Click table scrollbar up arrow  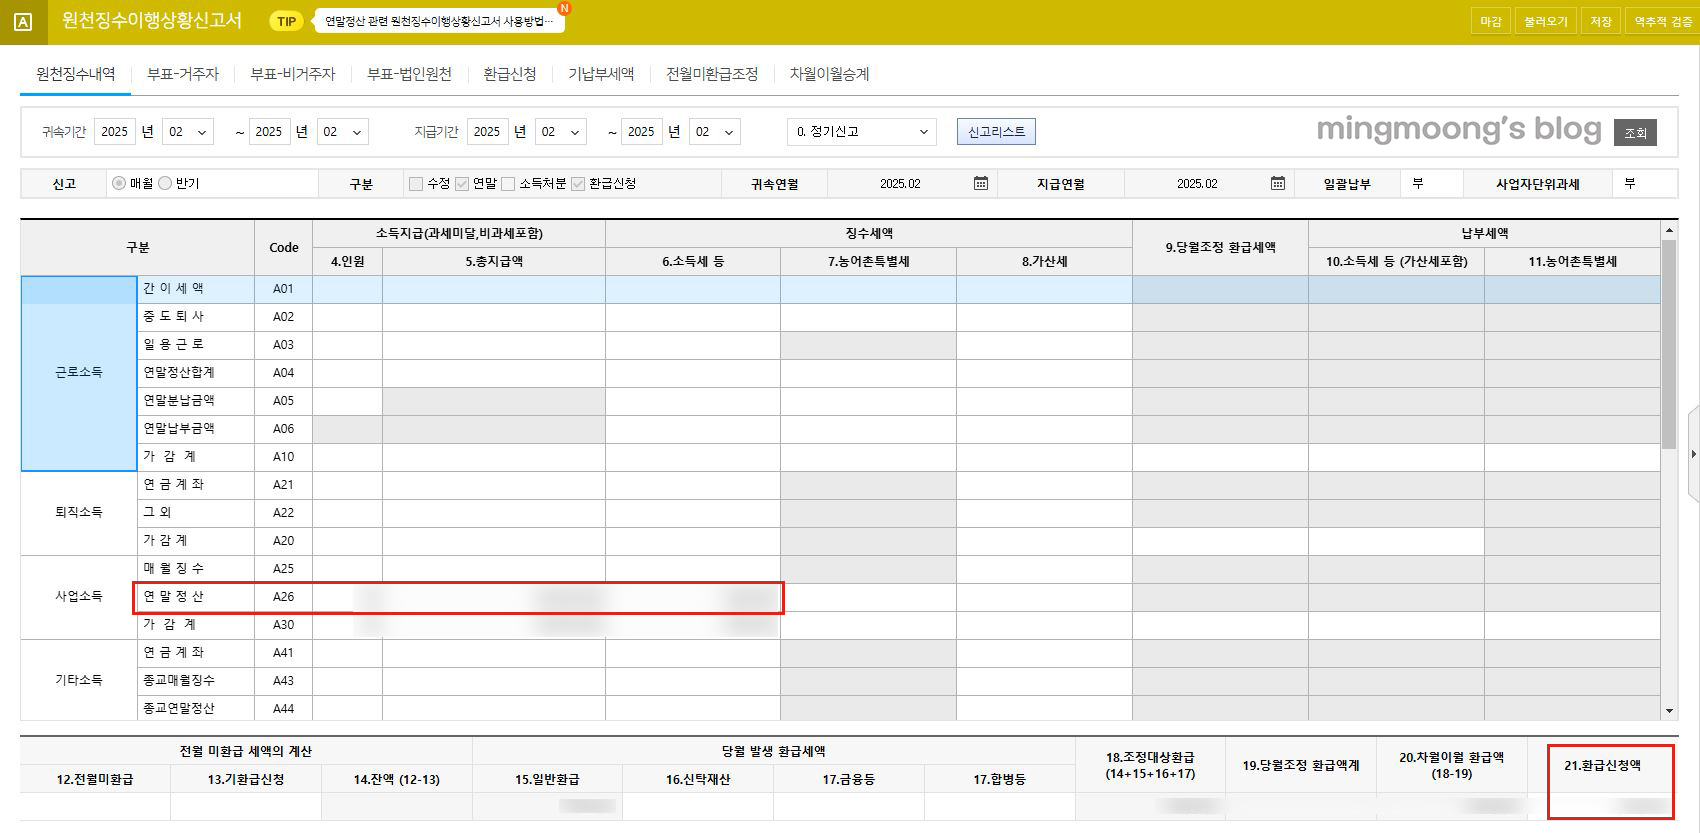1669,230
